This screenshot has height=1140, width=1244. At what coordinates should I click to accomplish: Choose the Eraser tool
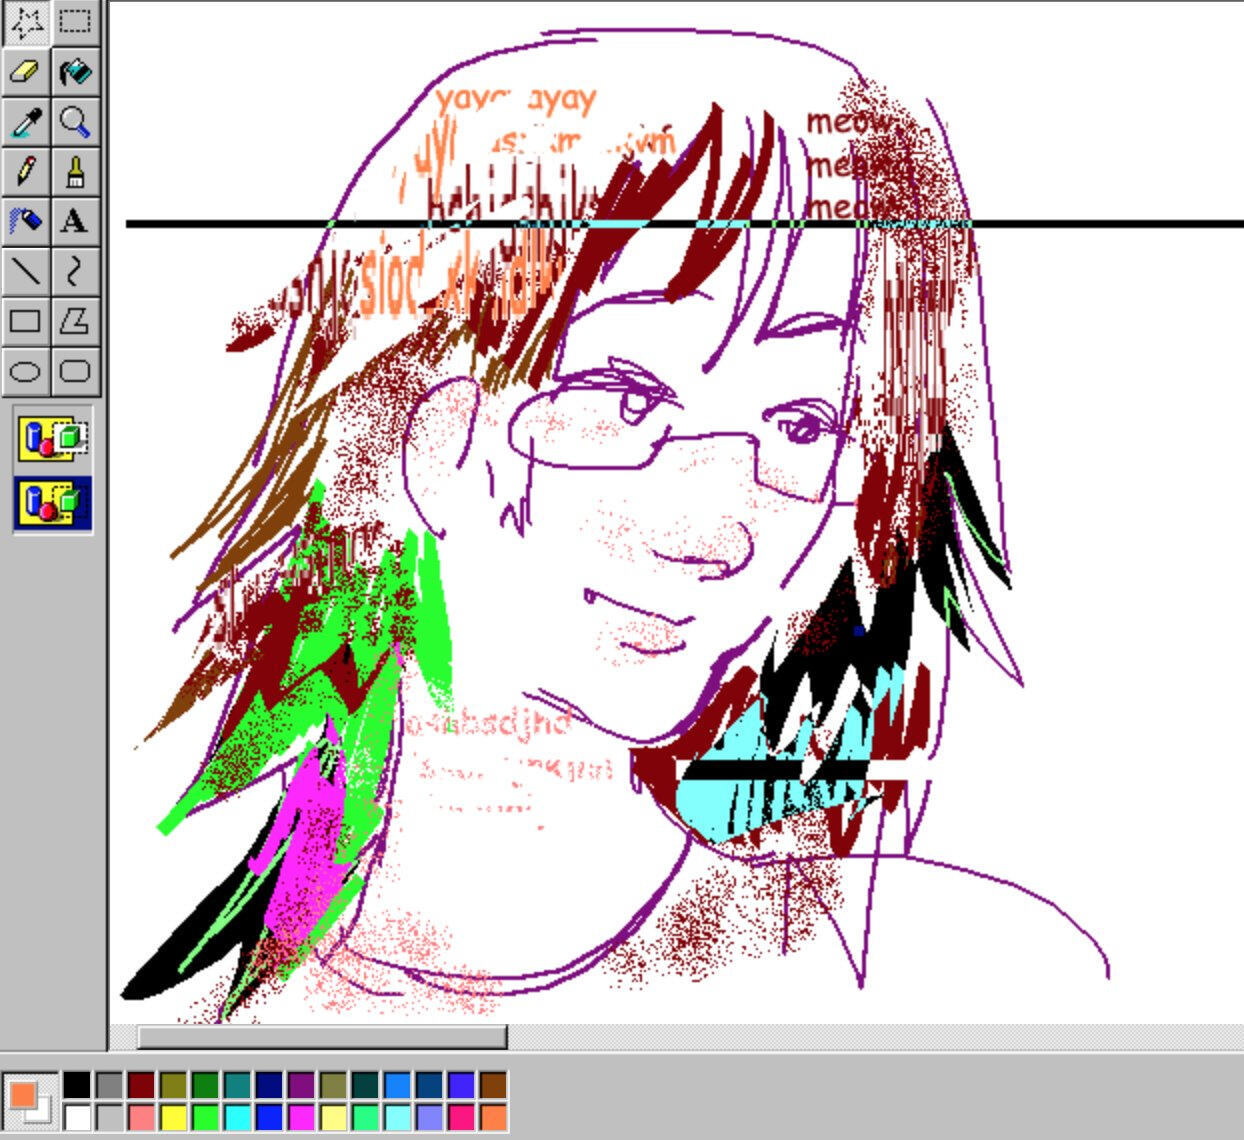(x=25, y=71)
